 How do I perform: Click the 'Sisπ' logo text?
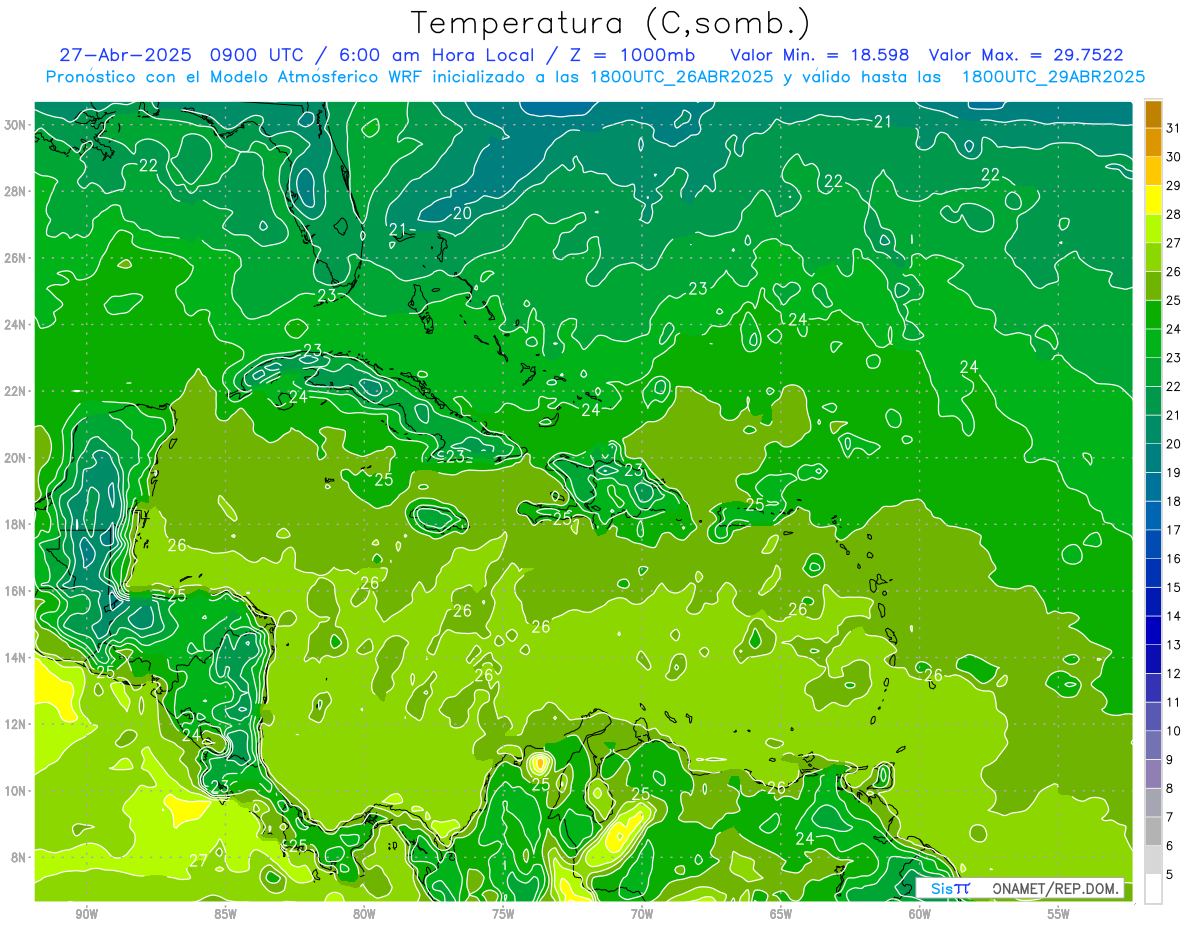950,888
